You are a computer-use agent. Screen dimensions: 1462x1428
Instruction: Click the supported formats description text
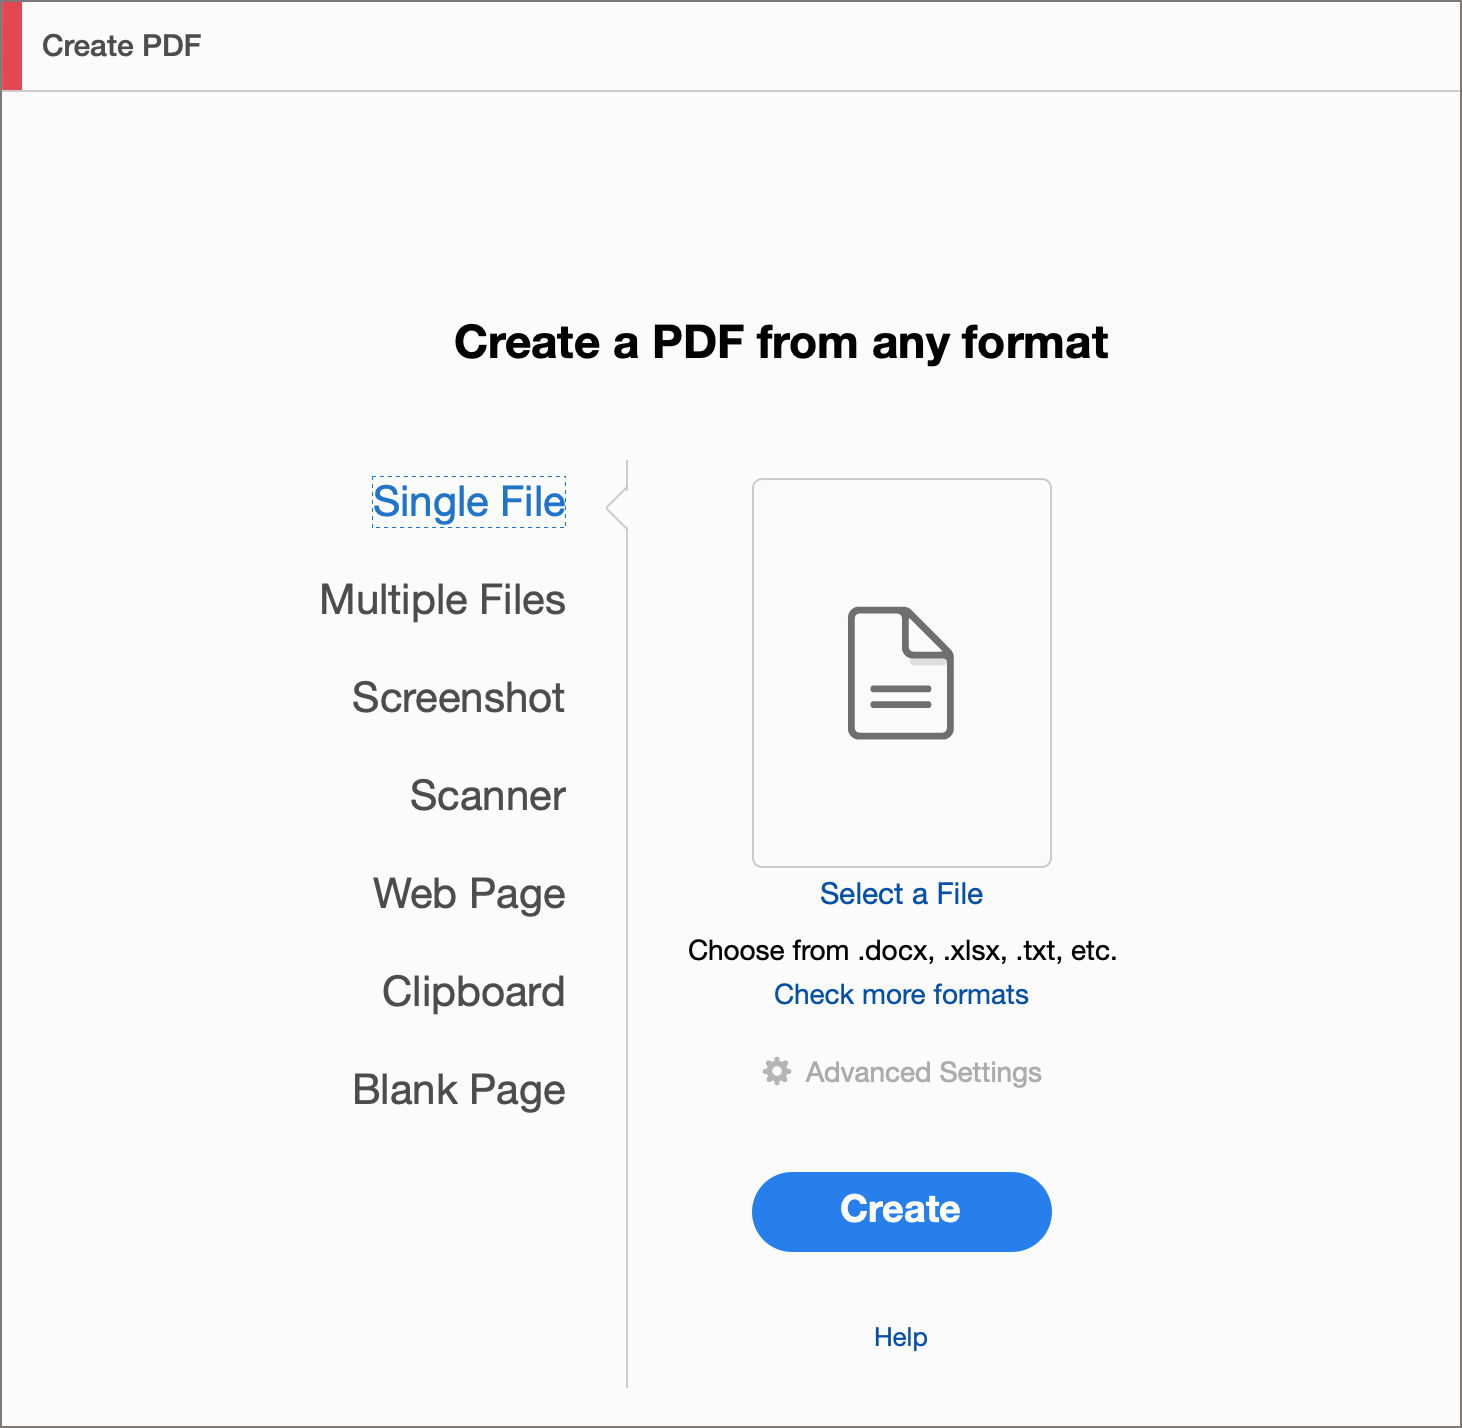click(902, 950)
